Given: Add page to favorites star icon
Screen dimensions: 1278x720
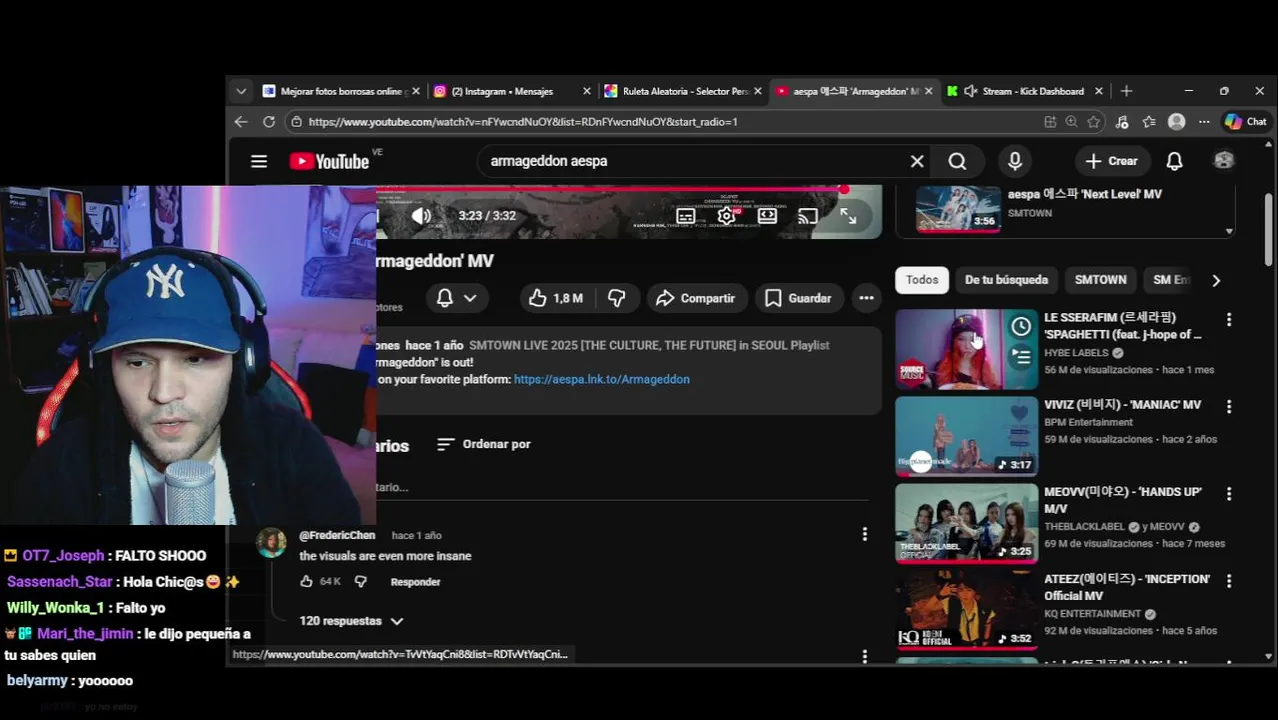Looking at the screenshot, I should coord(1094,122).
